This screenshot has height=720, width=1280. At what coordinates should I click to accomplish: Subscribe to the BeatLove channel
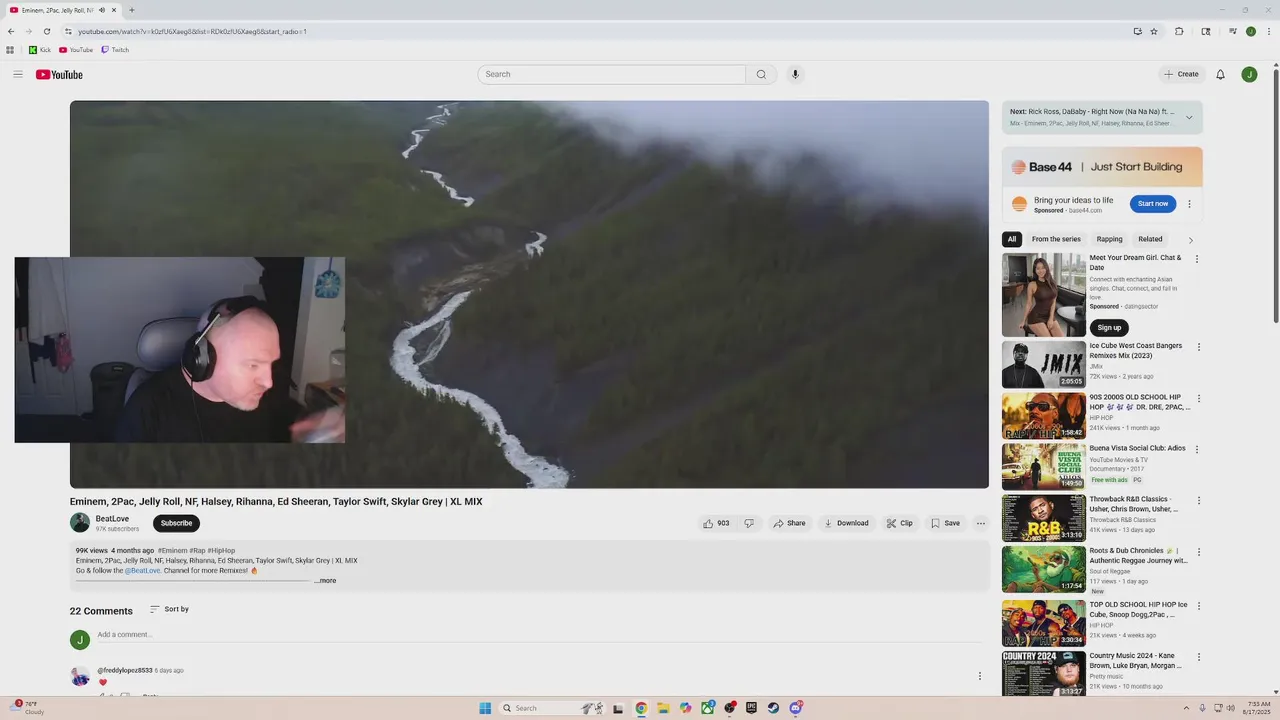pos(176,523)
